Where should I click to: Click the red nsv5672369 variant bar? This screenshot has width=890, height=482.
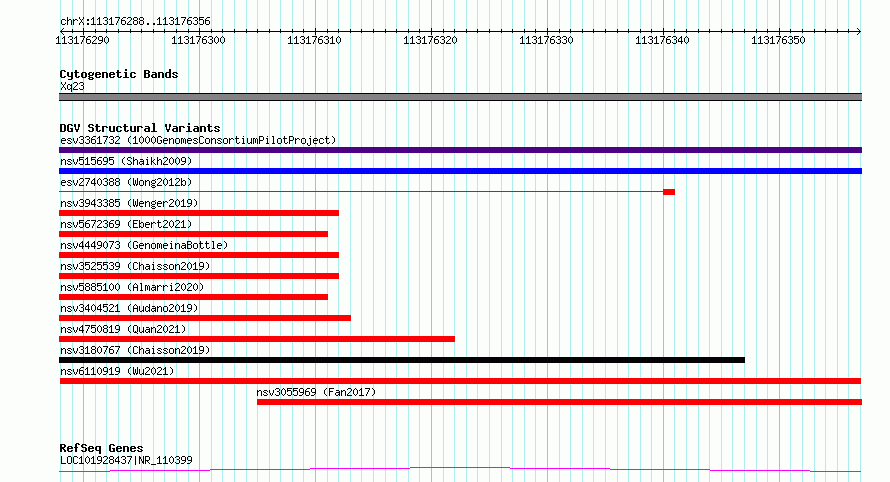click(193, 234)
